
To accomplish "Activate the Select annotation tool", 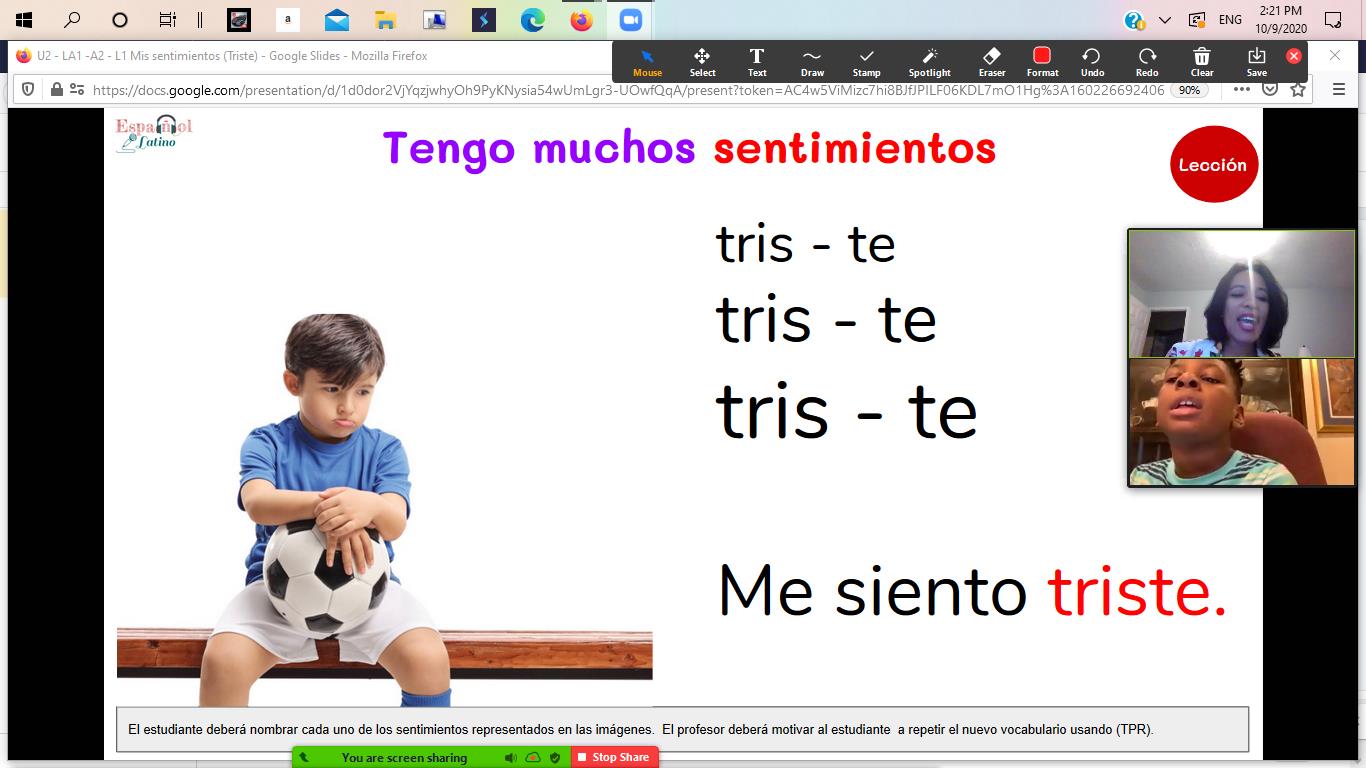I will [702, 62].
